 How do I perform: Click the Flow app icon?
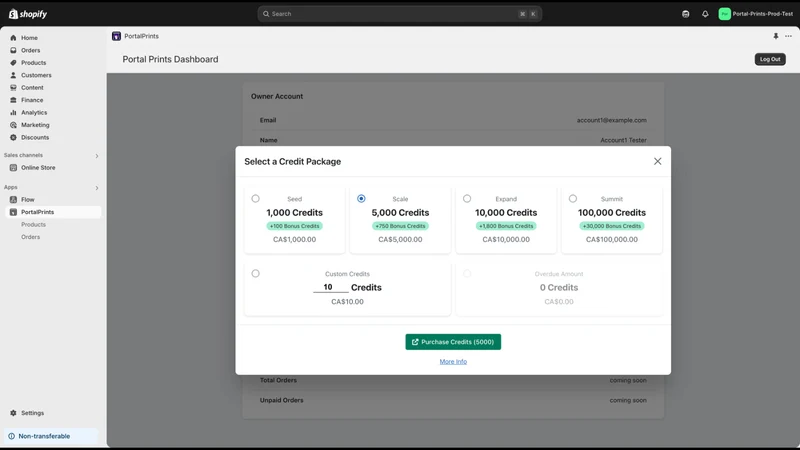tap(13, 199)
